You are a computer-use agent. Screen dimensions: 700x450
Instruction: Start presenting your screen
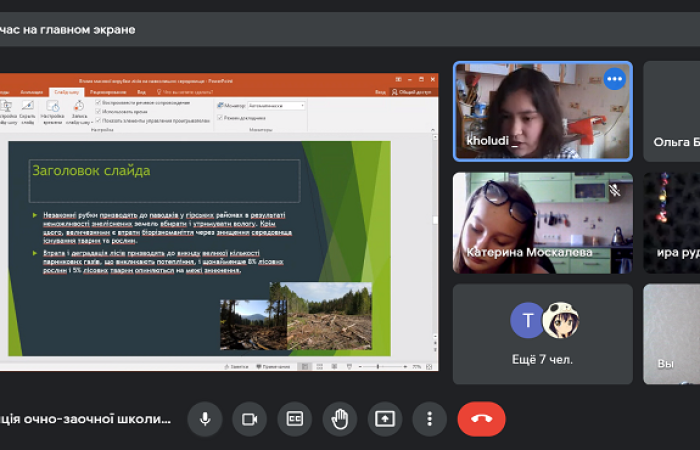385,418
